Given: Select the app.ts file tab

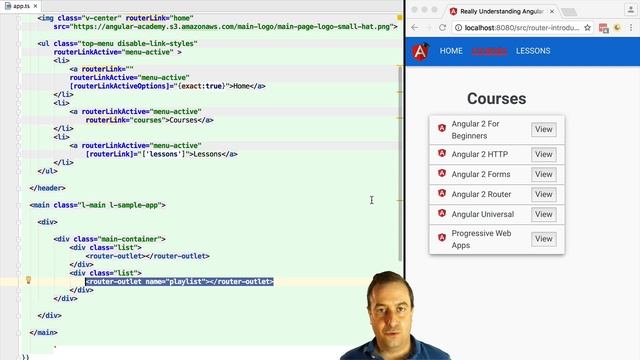Looking at the screenshot, I should tap(20, 6).
